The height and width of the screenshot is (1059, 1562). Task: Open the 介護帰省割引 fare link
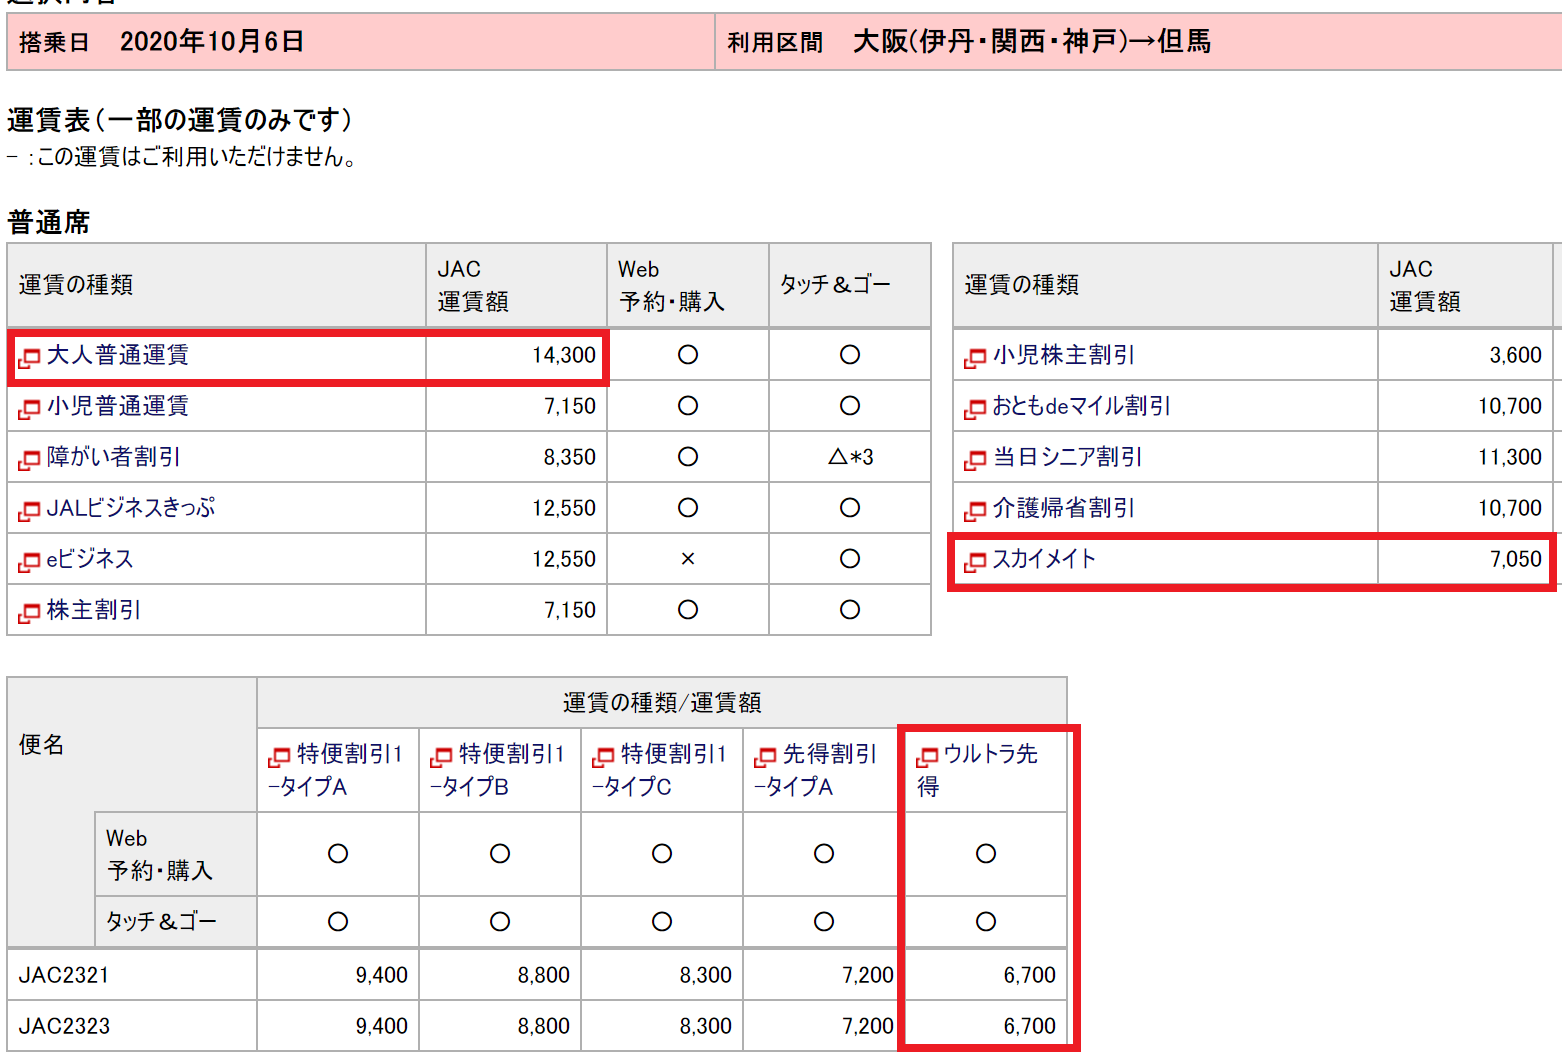pos(1062,508)
